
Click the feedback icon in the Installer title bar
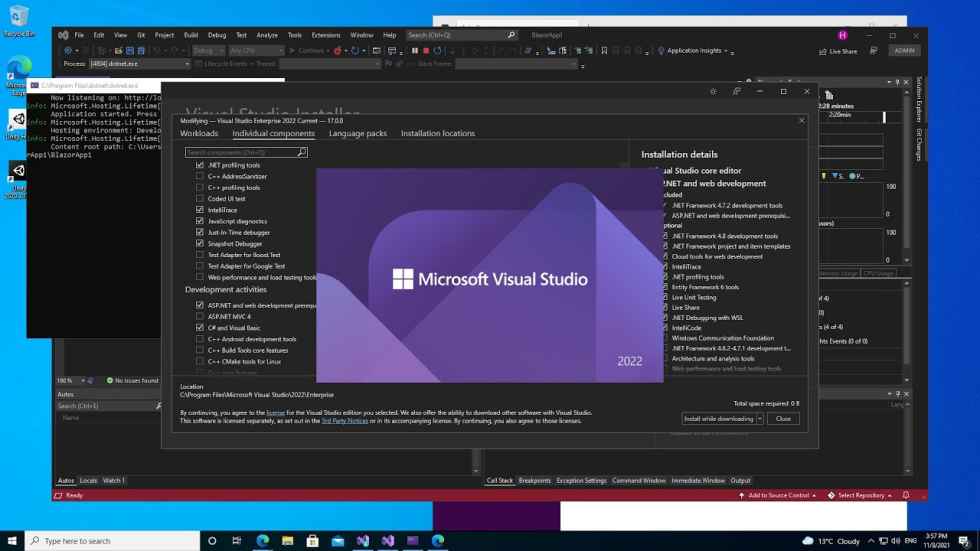pyautogui.click(x=736, y=91)
